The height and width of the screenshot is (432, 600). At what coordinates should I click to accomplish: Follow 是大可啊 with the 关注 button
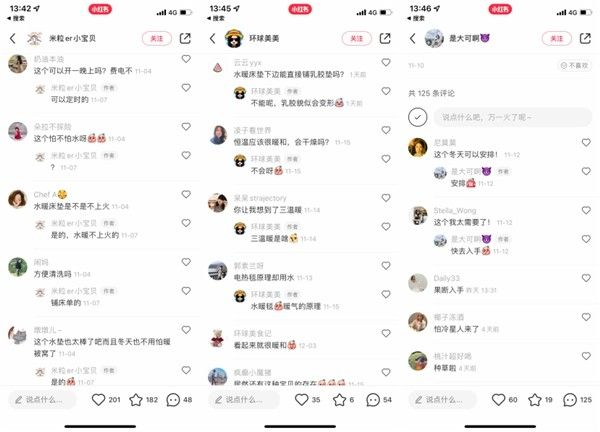point(557,38)
